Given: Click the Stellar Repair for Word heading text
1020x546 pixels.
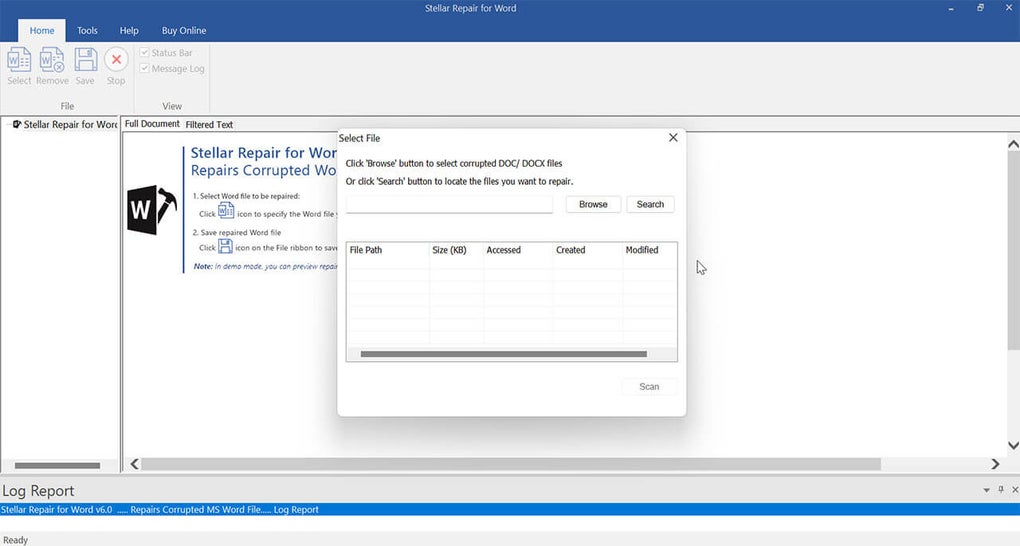Looking at the screenshot, I should (x=263, y=153).
